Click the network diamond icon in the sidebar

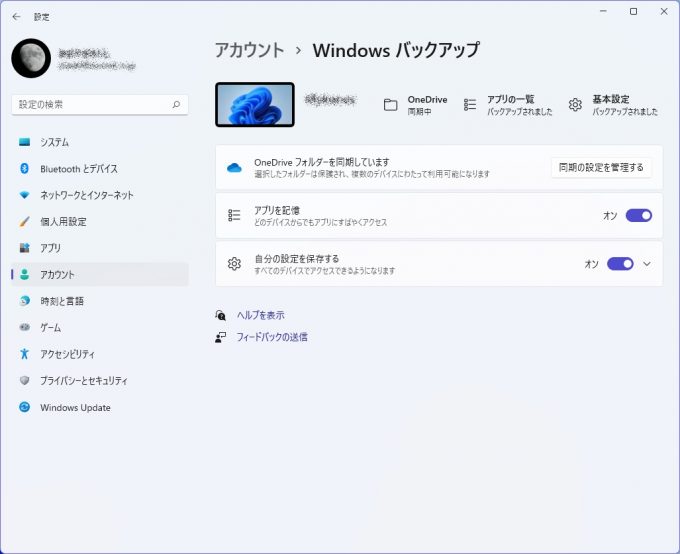25,195
